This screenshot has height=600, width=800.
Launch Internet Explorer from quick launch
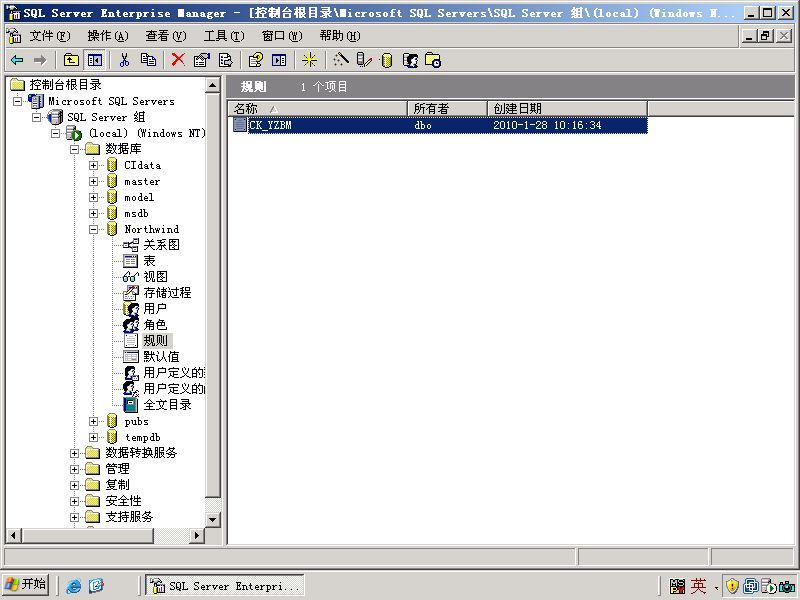(73, 586)
